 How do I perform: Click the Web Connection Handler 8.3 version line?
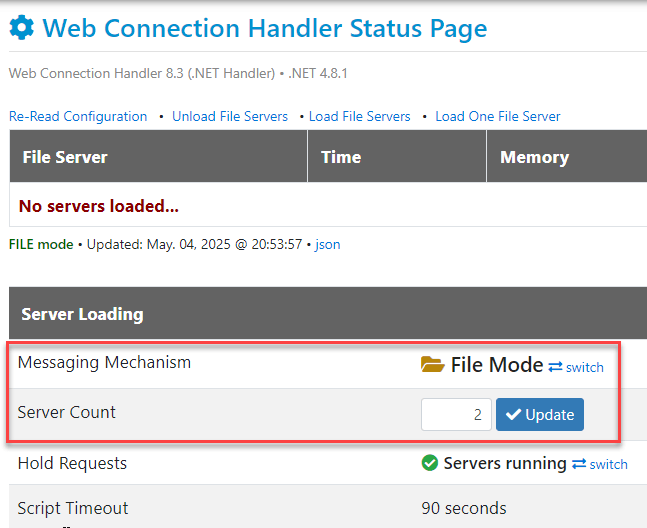(178, 73)
